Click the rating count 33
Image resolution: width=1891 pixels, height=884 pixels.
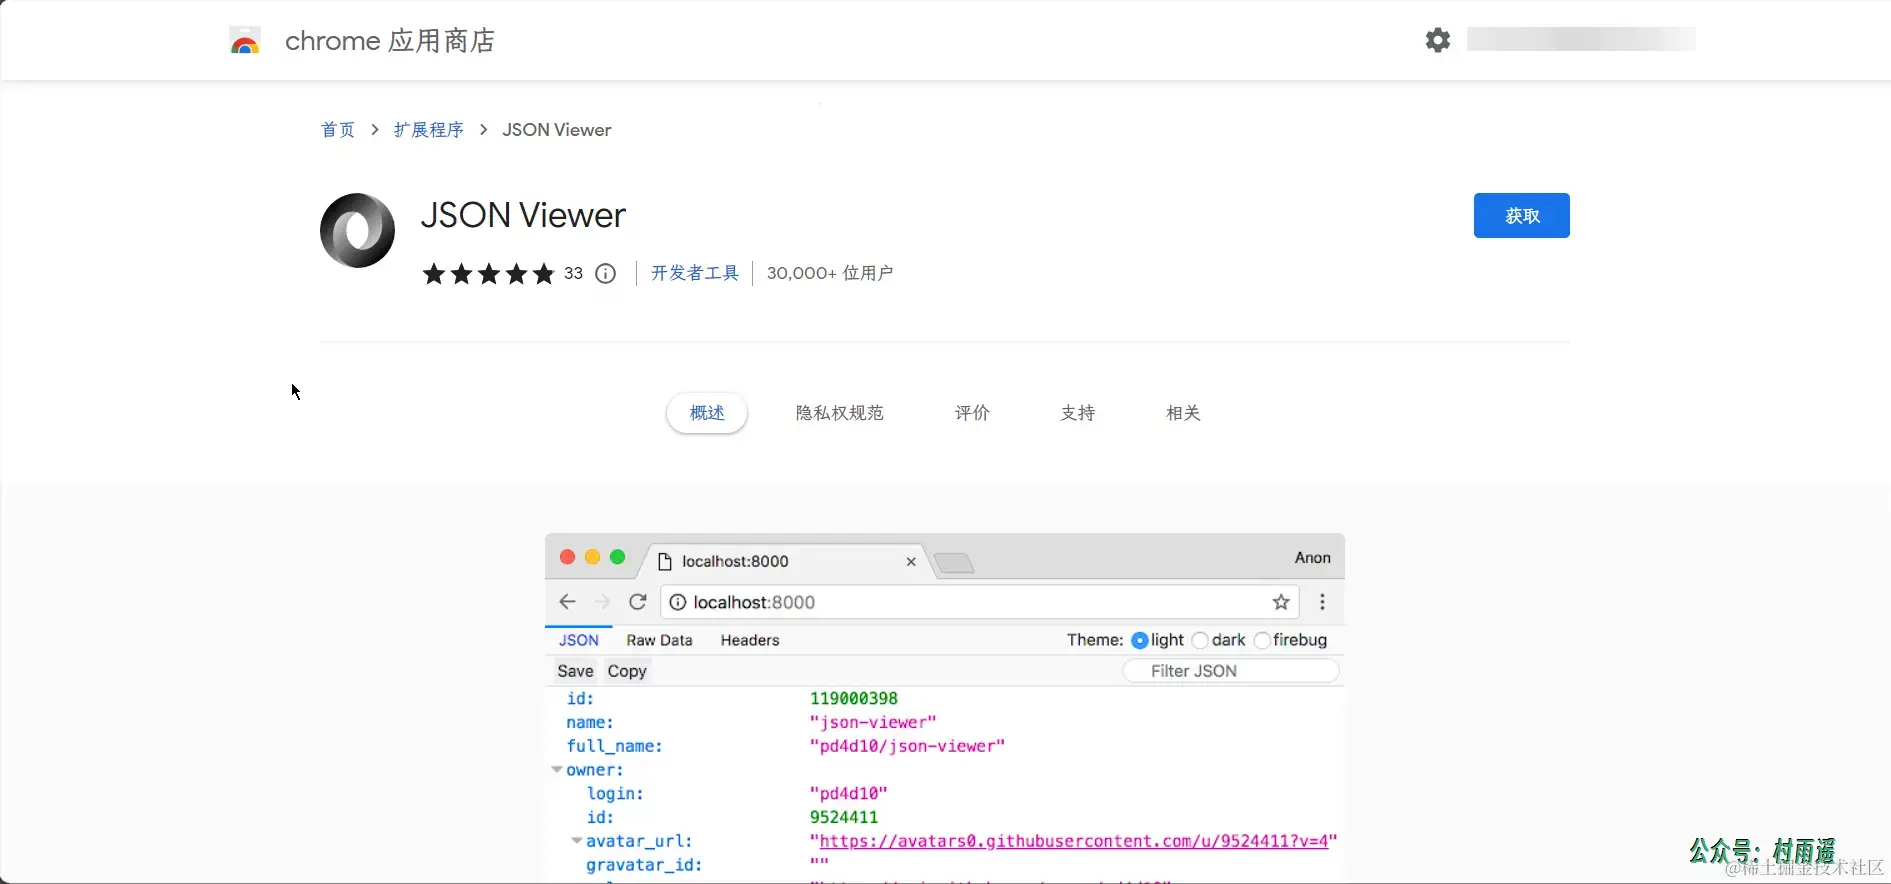573,273
